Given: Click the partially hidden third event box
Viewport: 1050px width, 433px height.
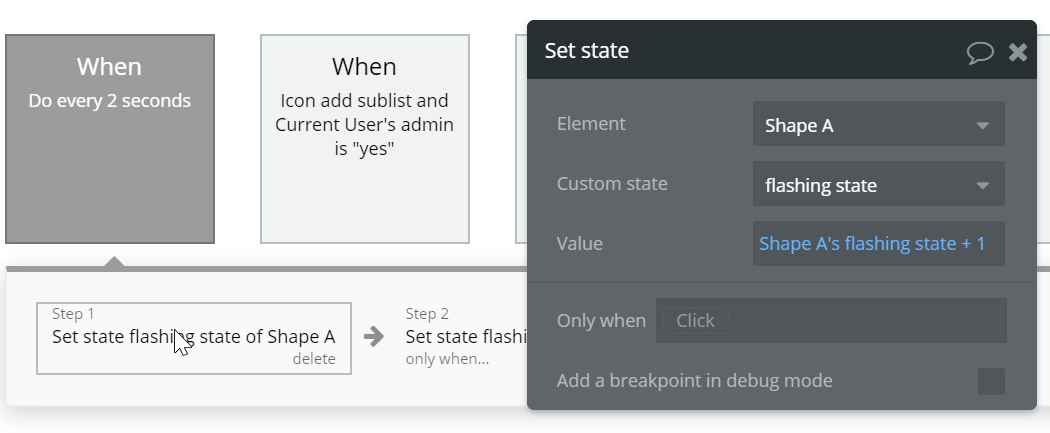Looking at the screenshot, I should click(521, 139).
